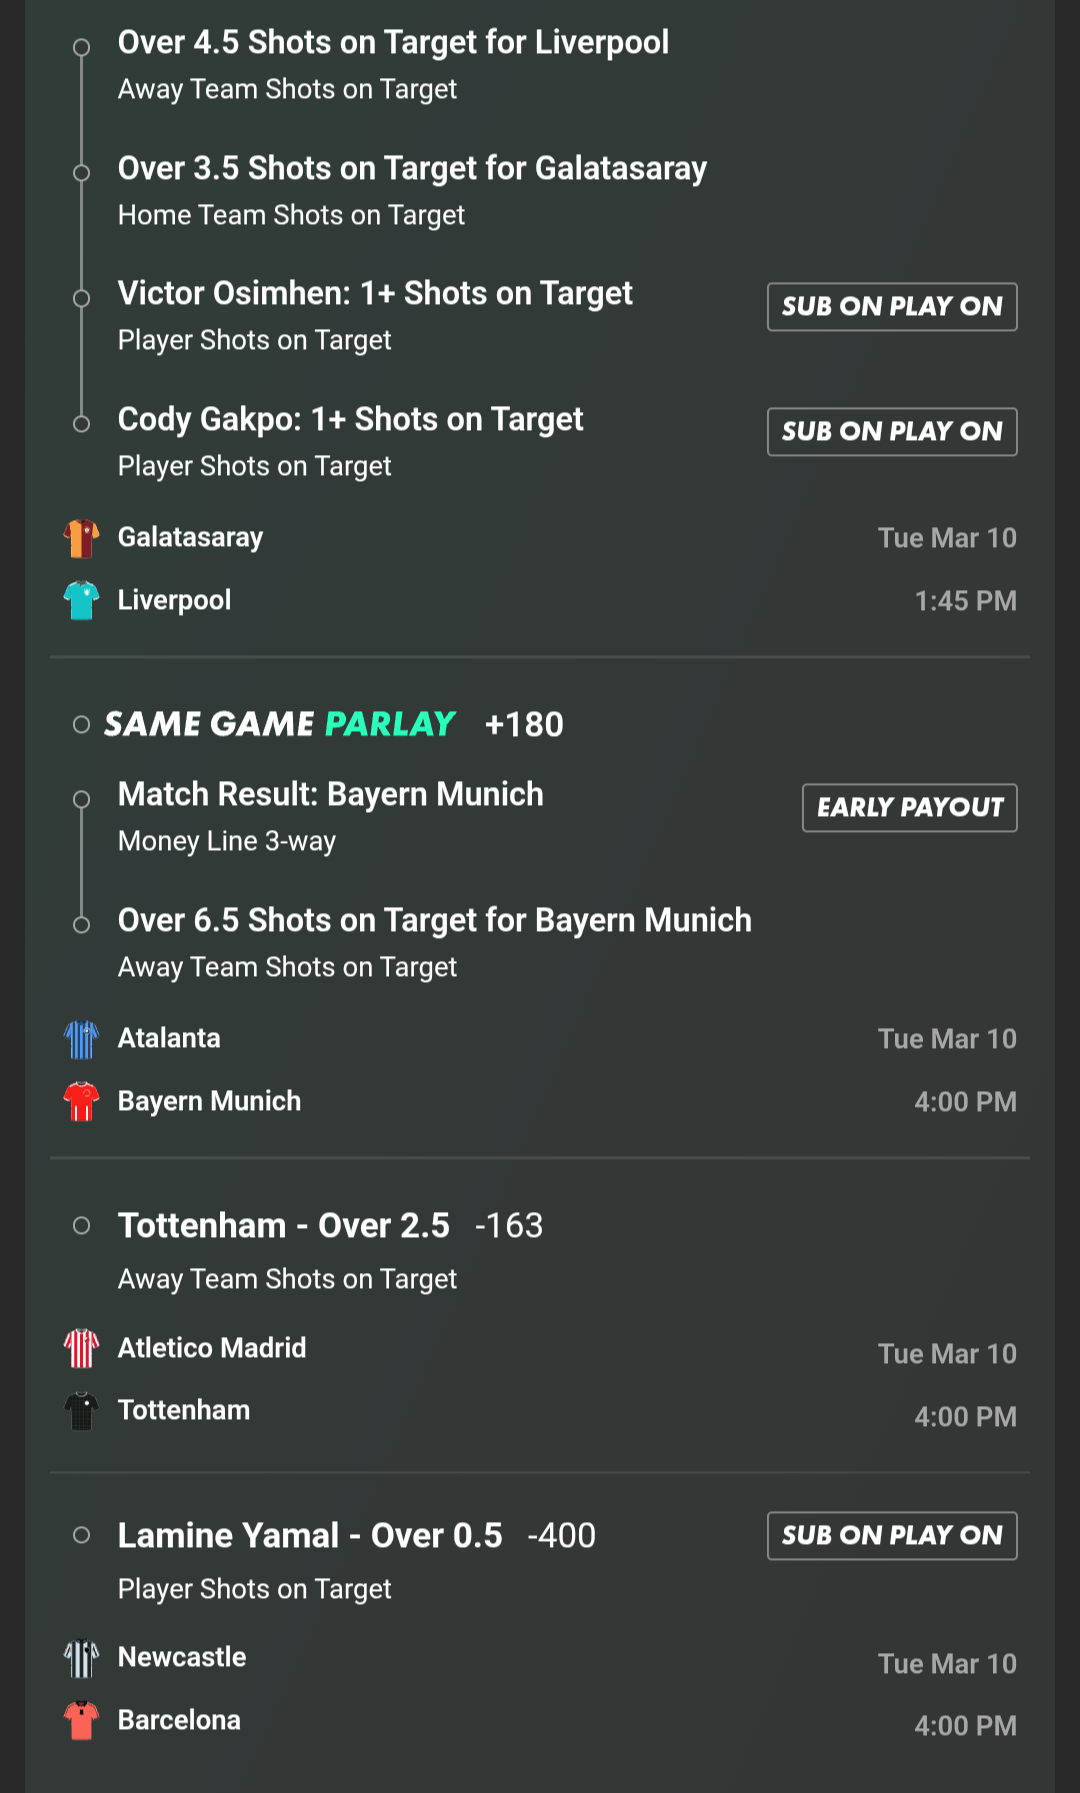This screenshot has width=1080, height=1793.
Task: Open Match Result: Bayern Munich leg
Action: click(x=331, y=795)
